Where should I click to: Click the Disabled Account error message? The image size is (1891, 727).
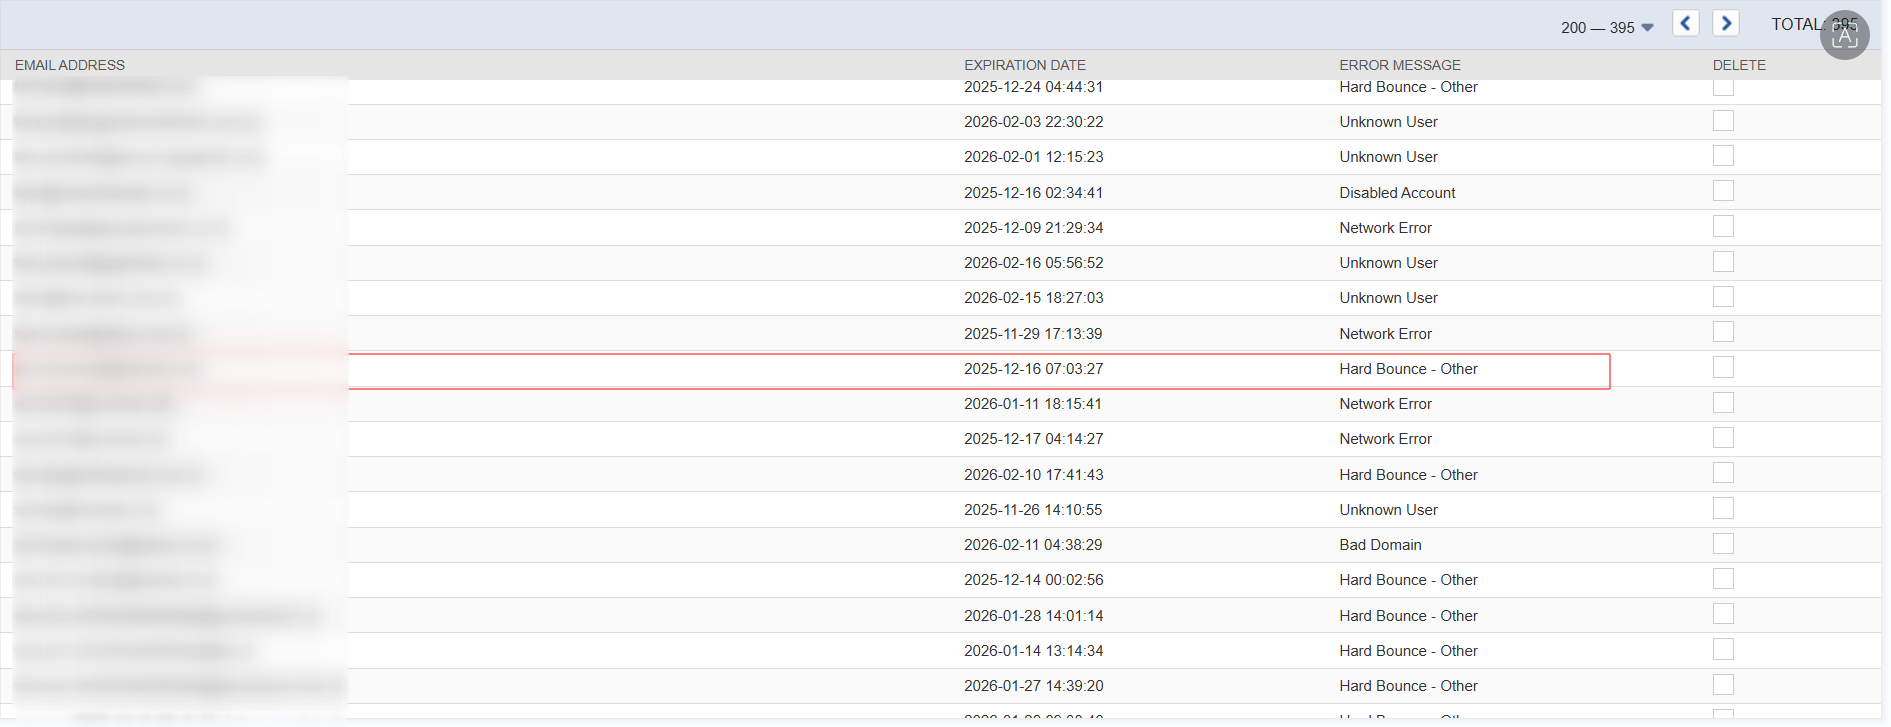coord(1397,193)
